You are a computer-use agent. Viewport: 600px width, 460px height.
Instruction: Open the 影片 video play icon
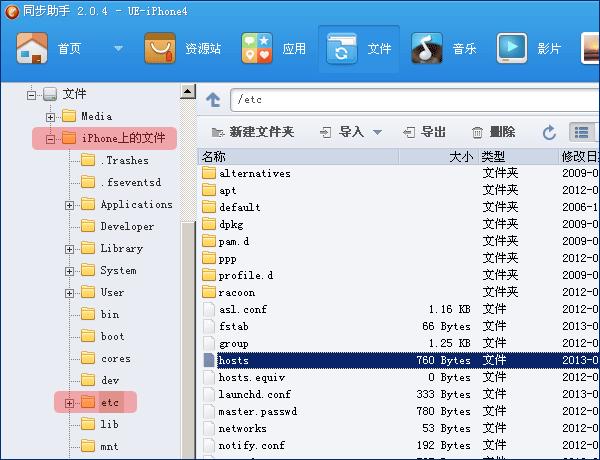pos(512,48)
